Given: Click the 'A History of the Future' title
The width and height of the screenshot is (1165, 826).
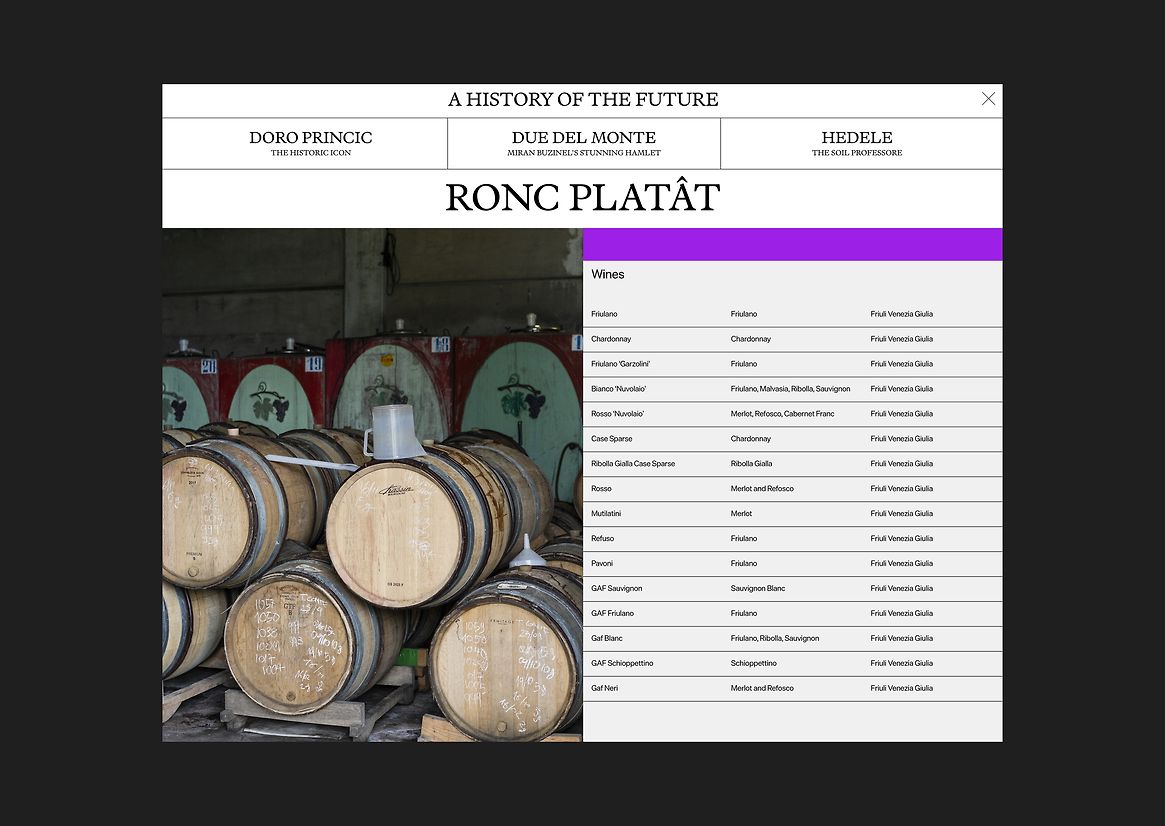Looking at the screenshot, I should tap(582, 100).
